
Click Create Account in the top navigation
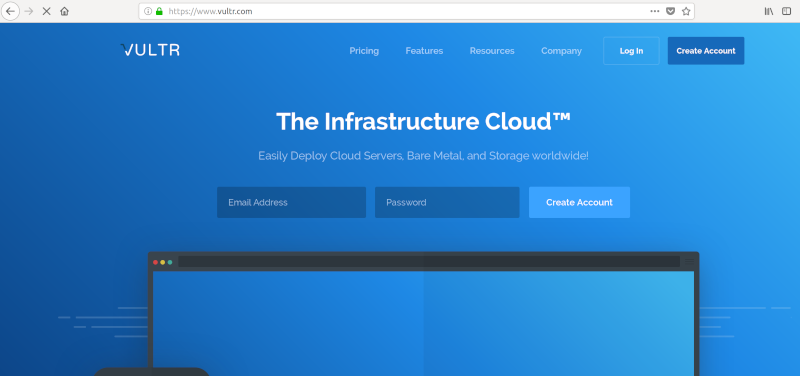706,51
